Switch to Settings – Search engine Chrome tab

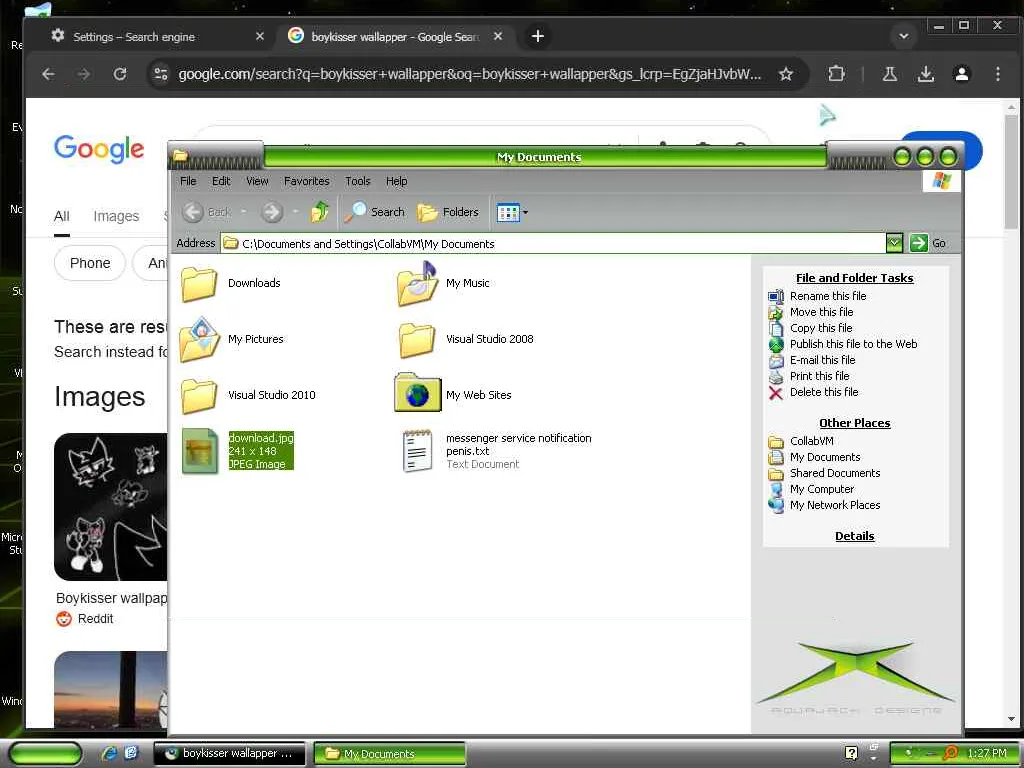tap(157, 37)
